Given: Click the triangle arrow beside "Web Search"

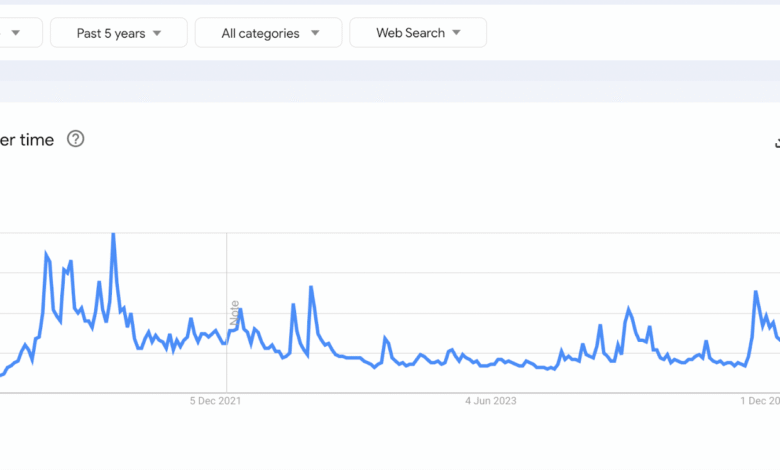Looking at the screenshot, I should (x=456, y=33).
